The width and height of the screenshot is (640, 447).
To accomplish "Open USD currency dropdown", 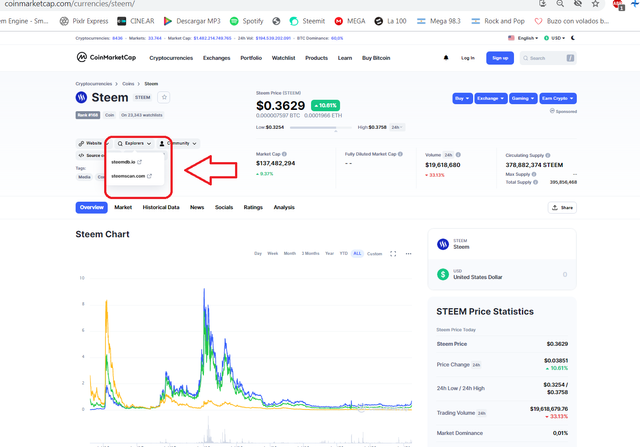I will pos(555,38).
